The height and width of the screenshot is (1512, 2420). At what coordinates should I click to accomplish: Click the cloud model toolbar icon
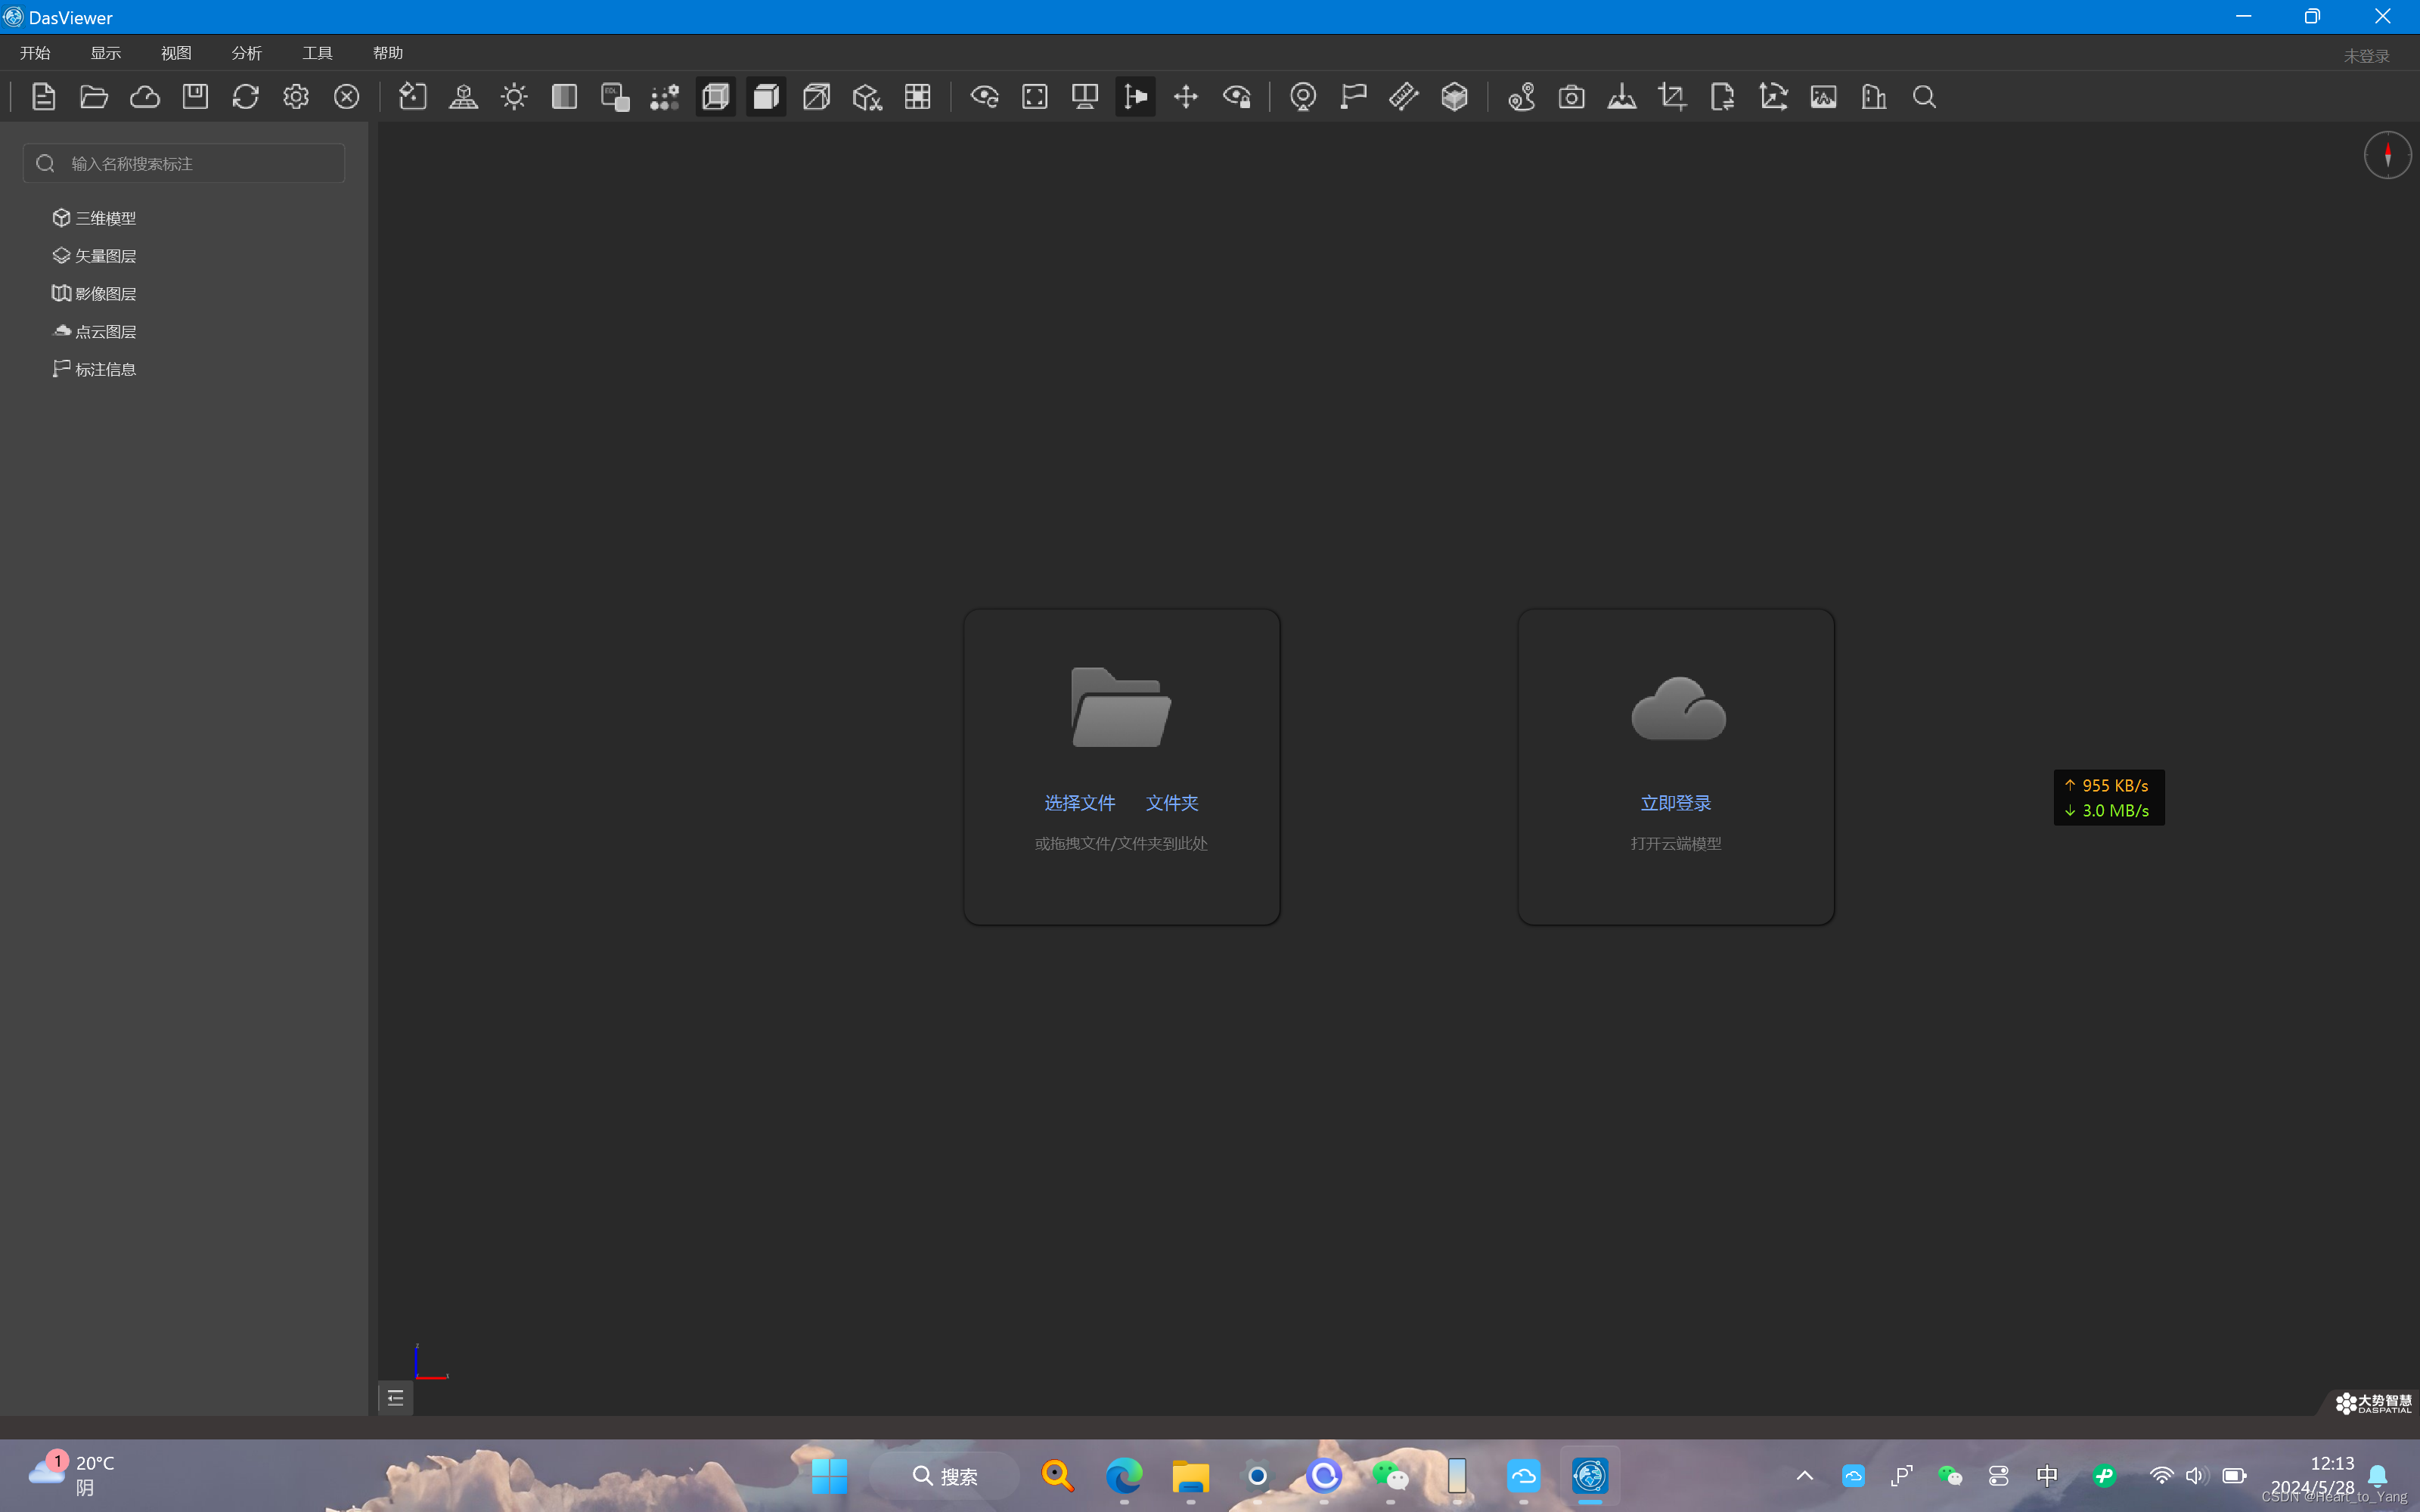[145, 97]
